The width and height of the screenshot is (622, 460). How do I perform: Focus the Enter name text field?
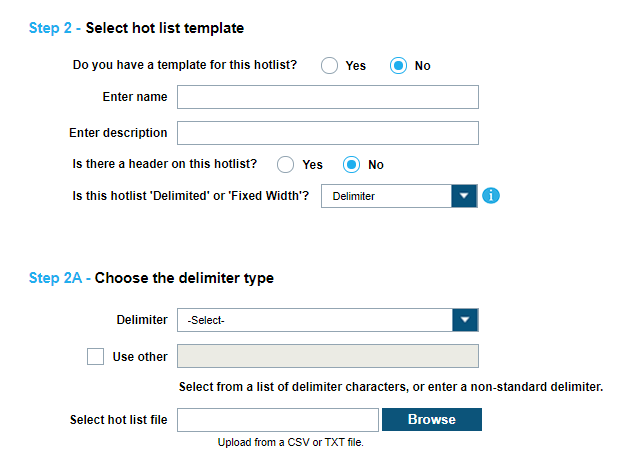pos(328,97)
